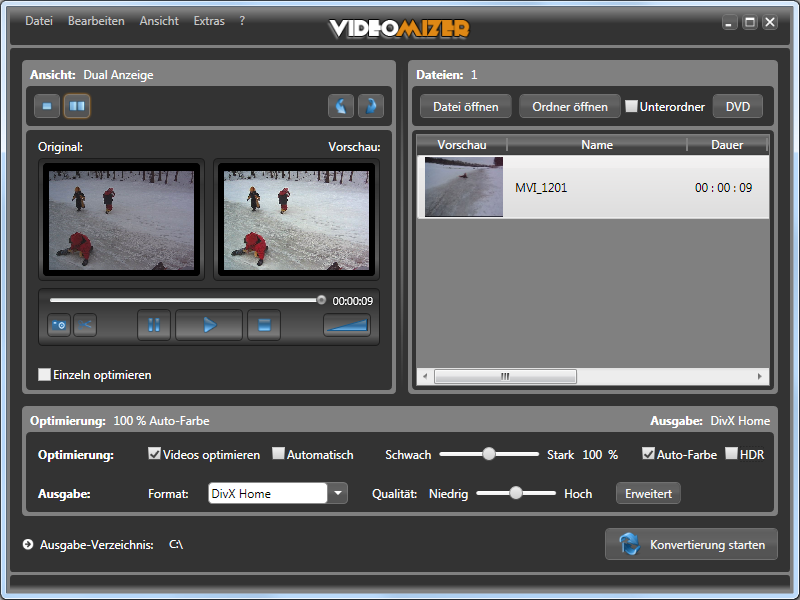This screenshot has width=800, height=600.
Task: Click the scissors cut icon
Action: click(85, 325)
